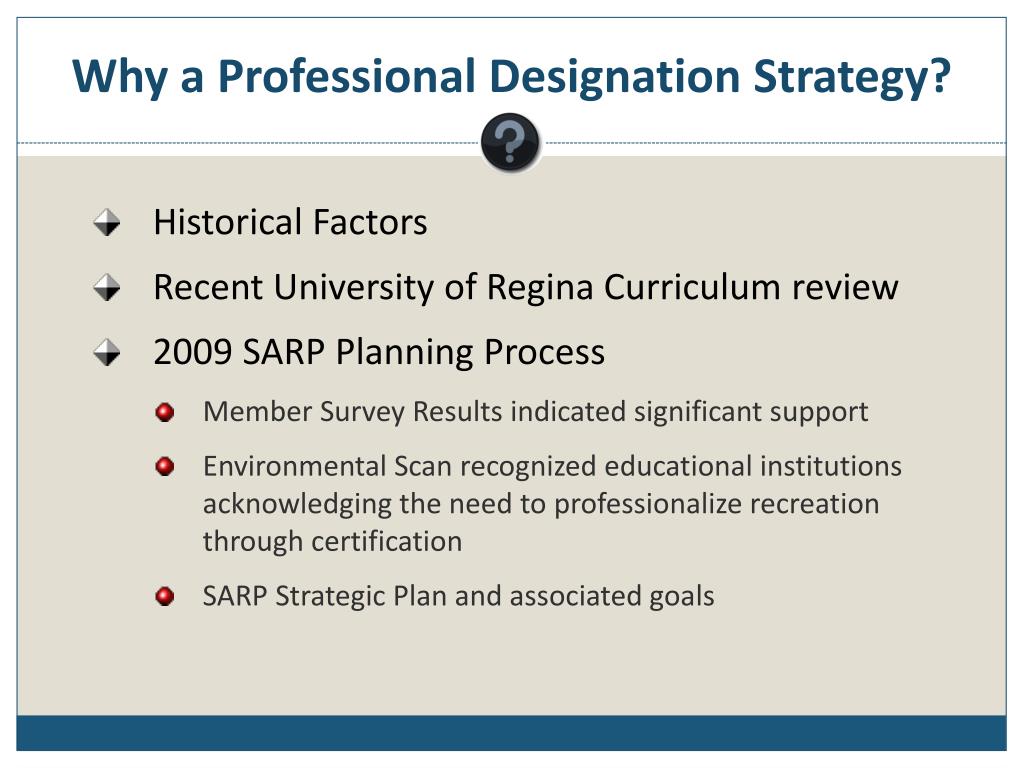Select the slide title Why a Professional Designation Strategy
1024x768 pixels.
[x=511, y=77]
